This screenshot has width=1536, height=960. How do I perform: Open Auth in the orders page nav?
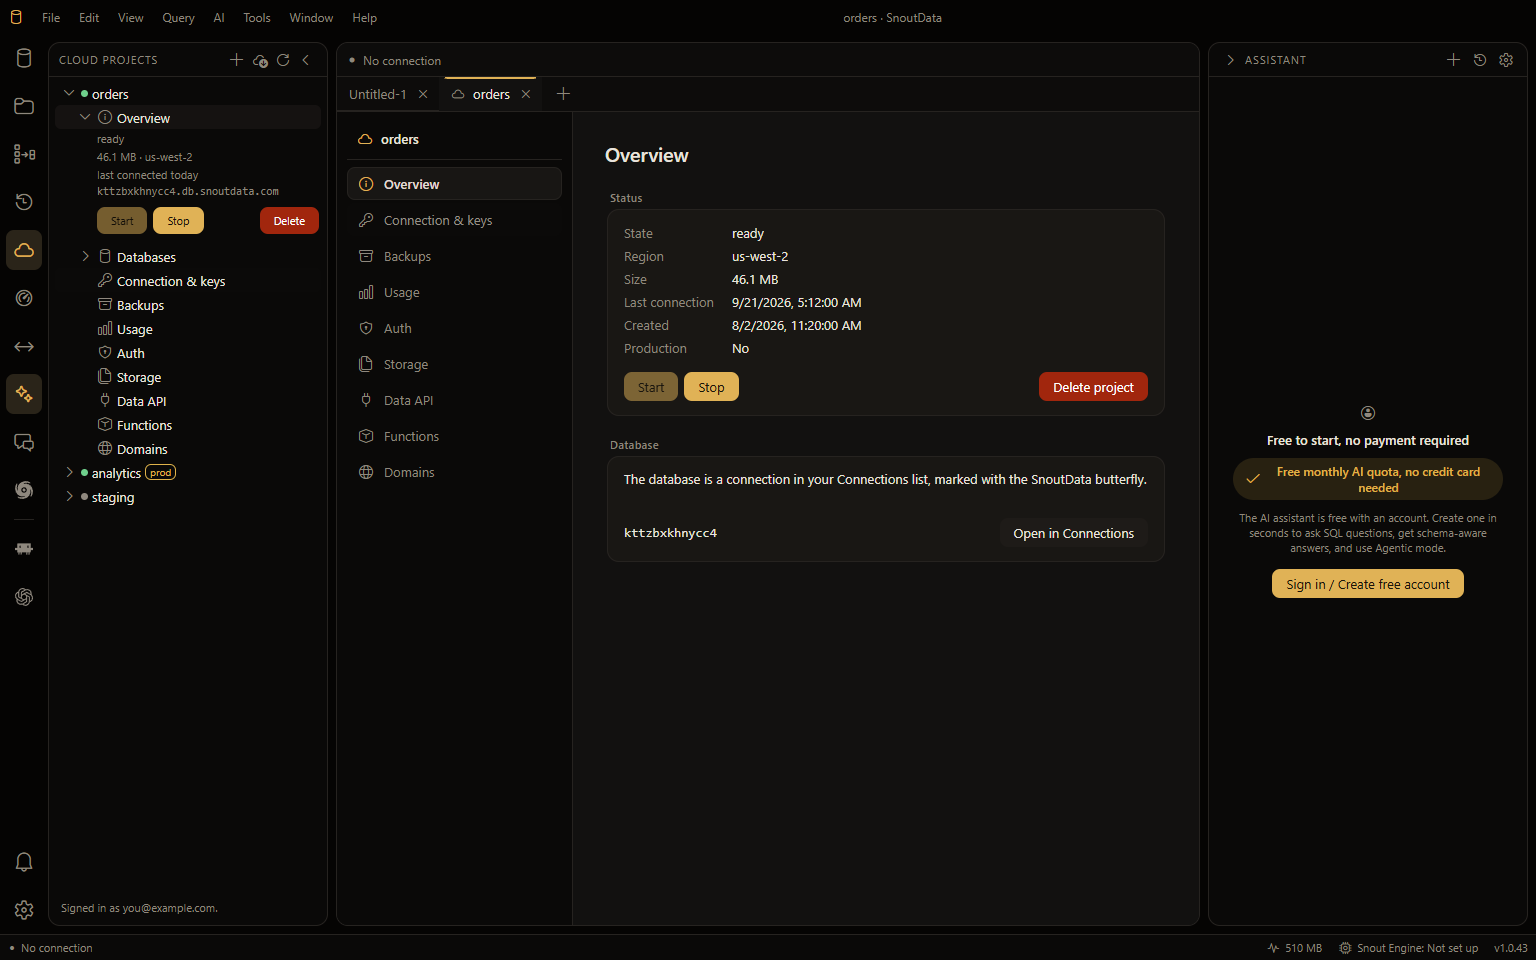tap(454, 328)
